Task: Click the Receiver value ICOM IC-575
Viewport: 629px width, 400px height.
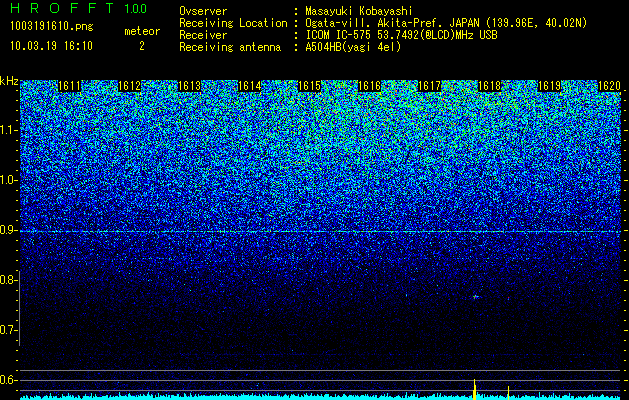Action: tap(401, 35)
